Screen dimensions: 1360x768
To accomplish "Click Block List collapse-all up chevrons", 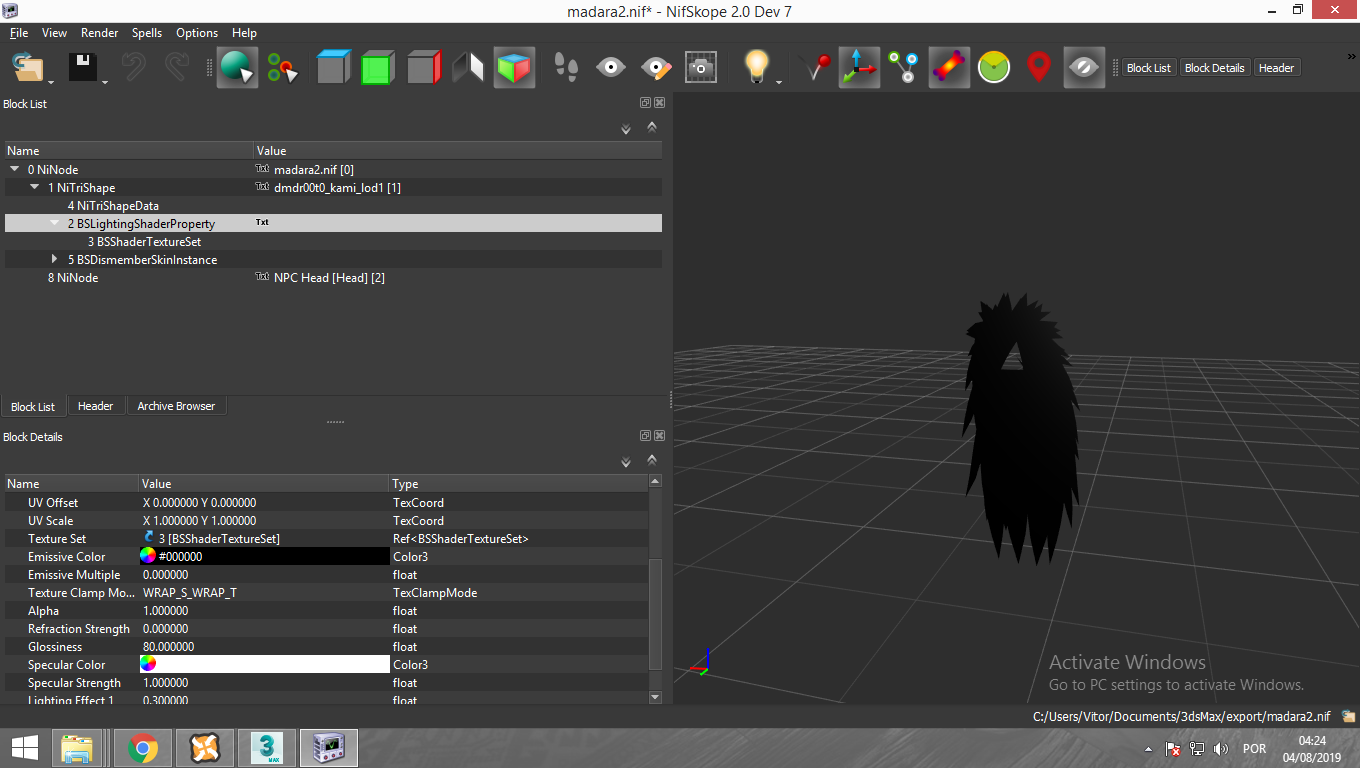I will 652,127.
